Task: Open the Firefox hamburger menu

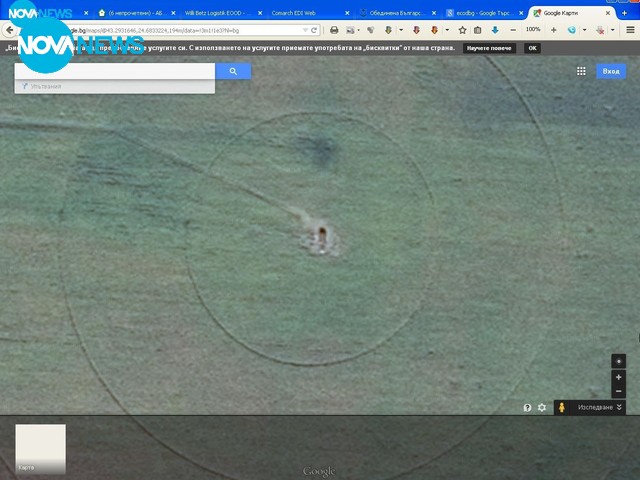Action: (x=628, y=30)
